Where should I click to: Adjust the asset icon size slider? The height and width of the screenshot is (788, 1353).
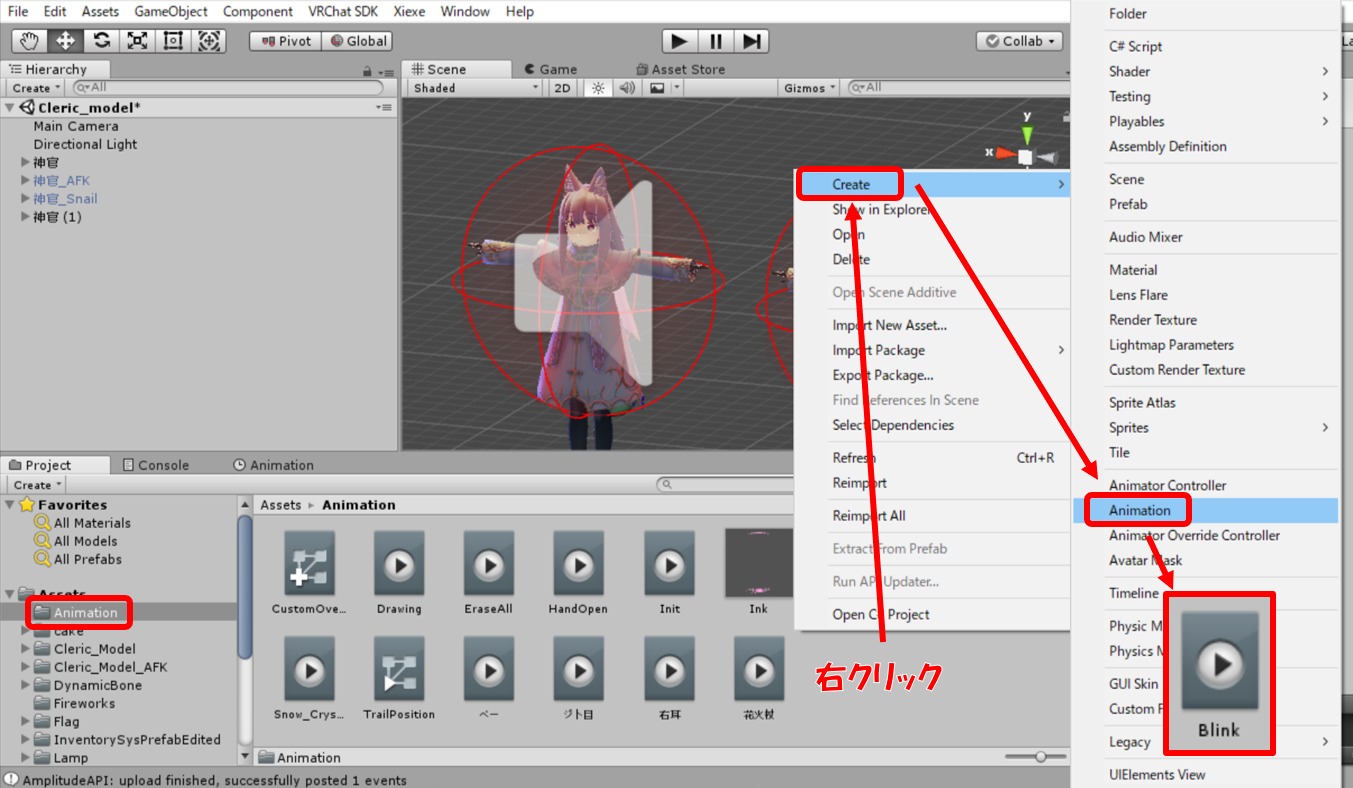coord(1041,757)
